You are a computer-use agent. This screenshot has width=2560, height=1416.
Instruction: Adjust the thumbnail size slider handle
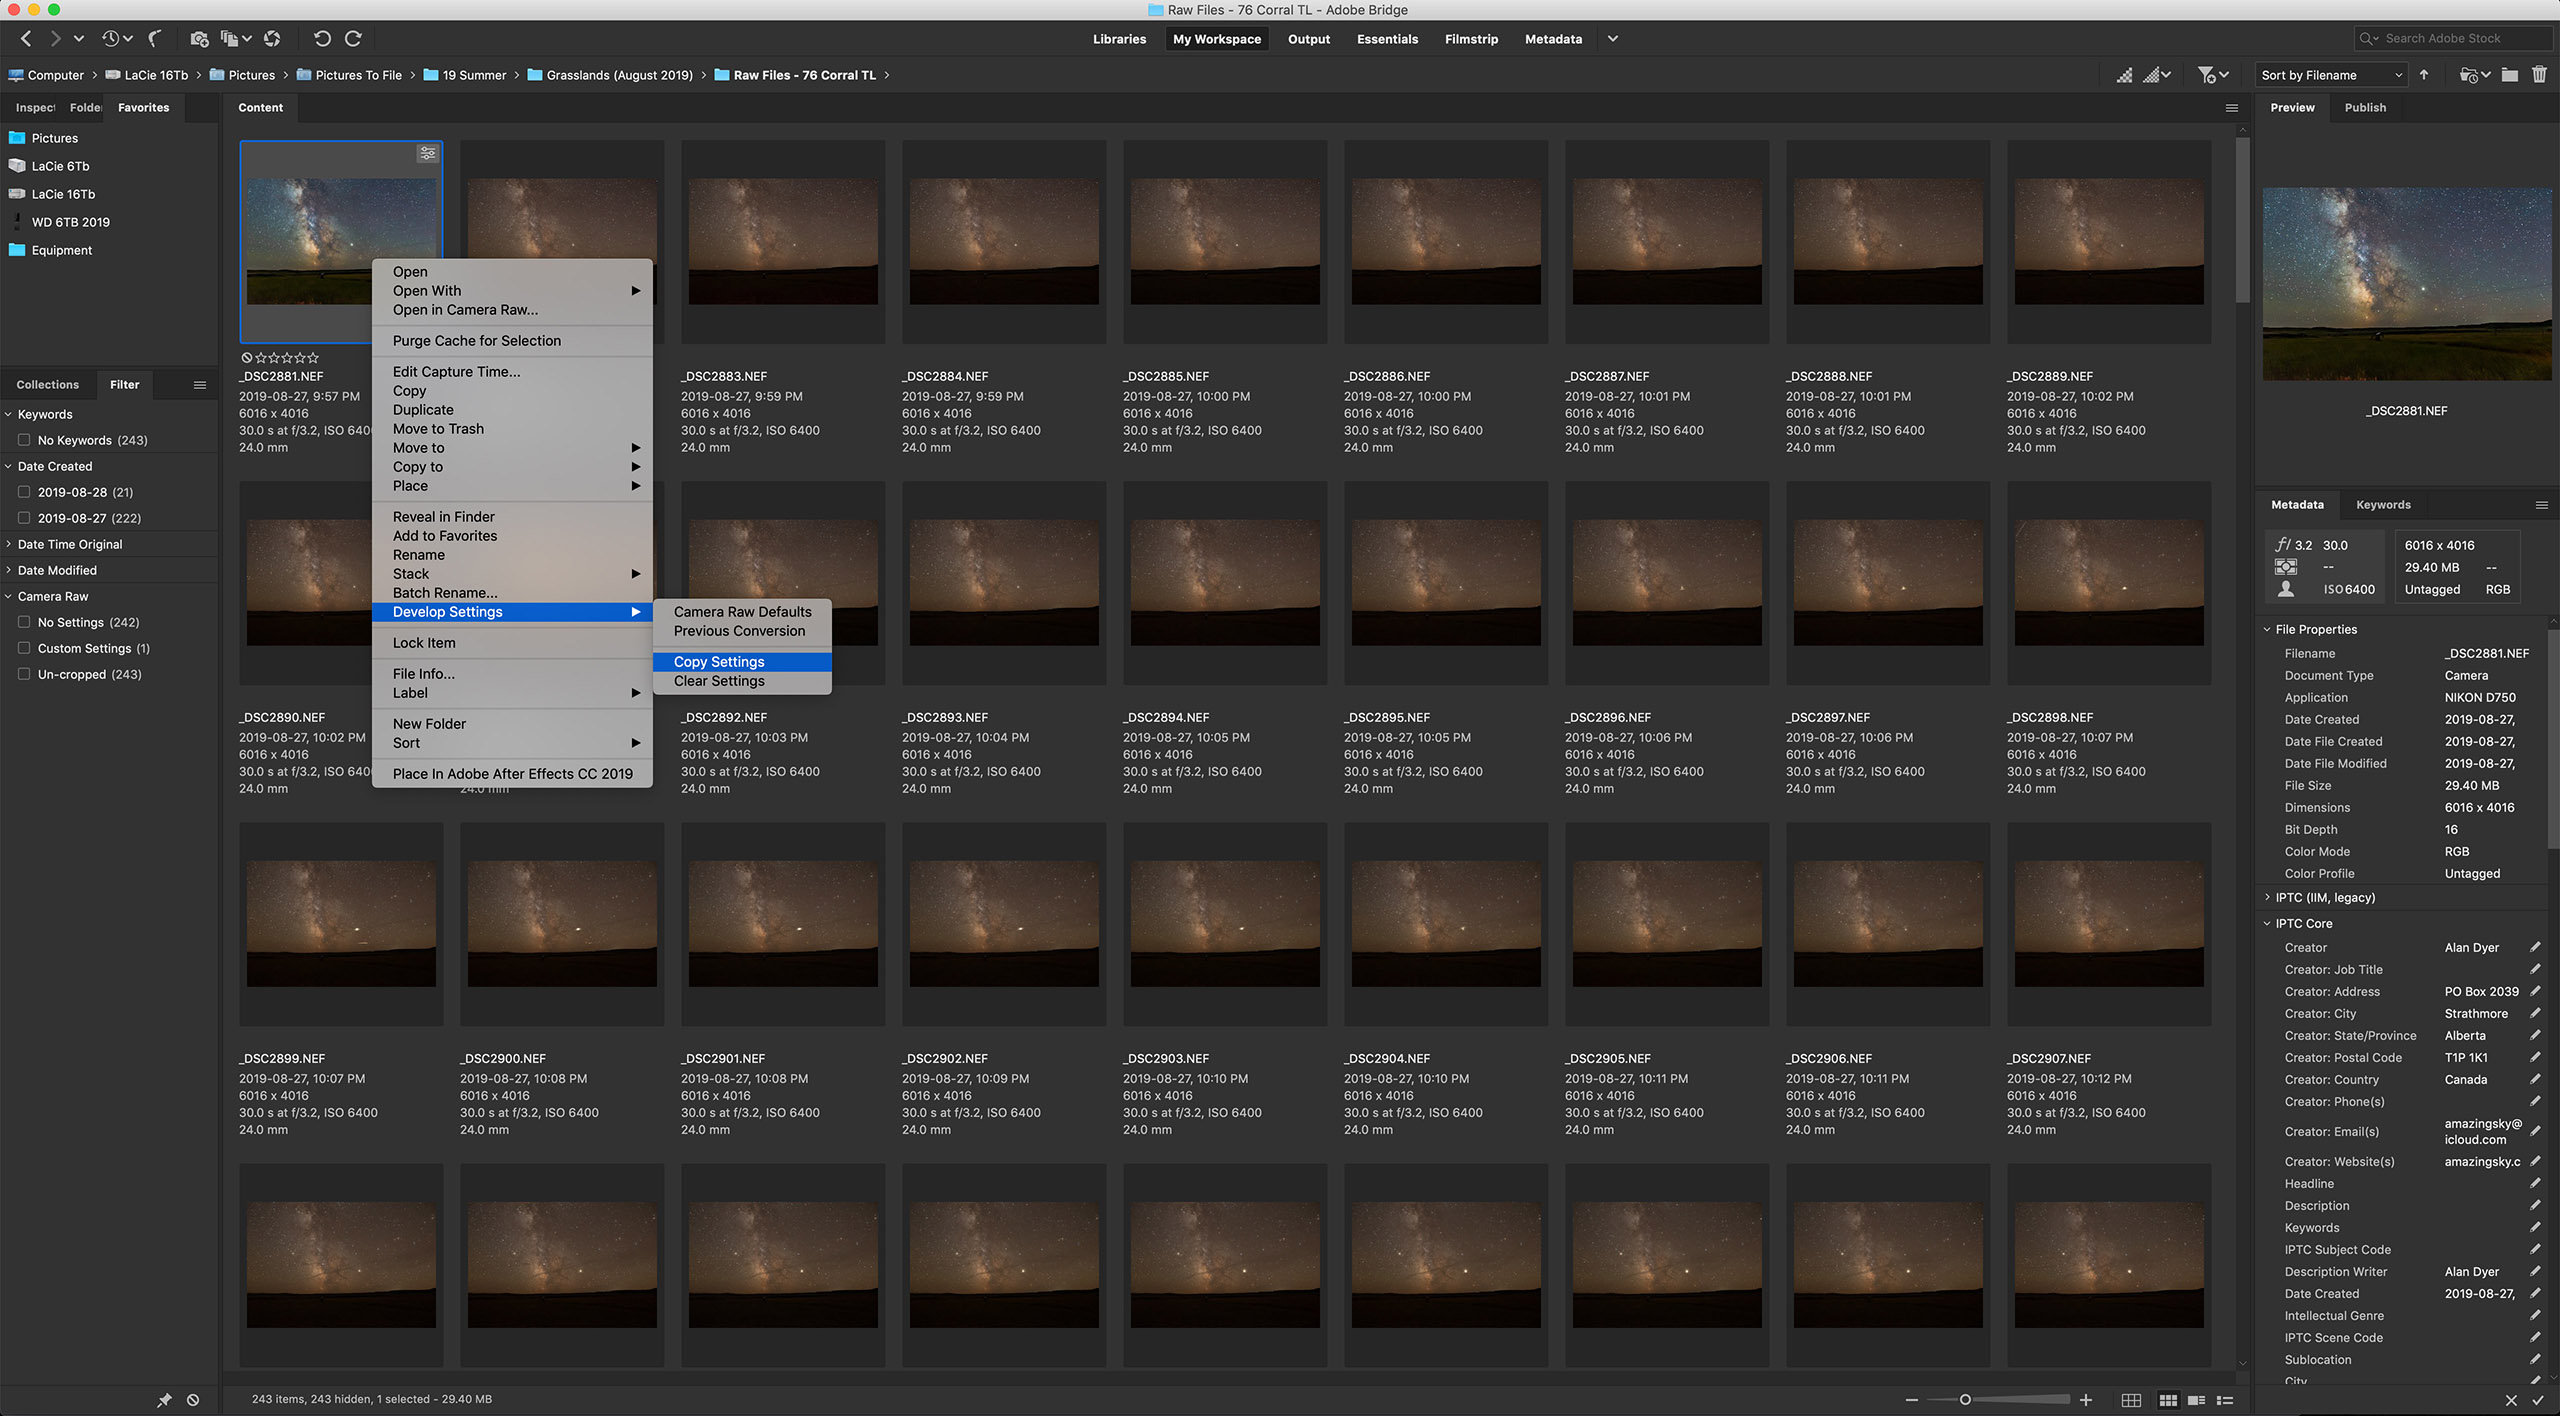click(1965, 1400)
